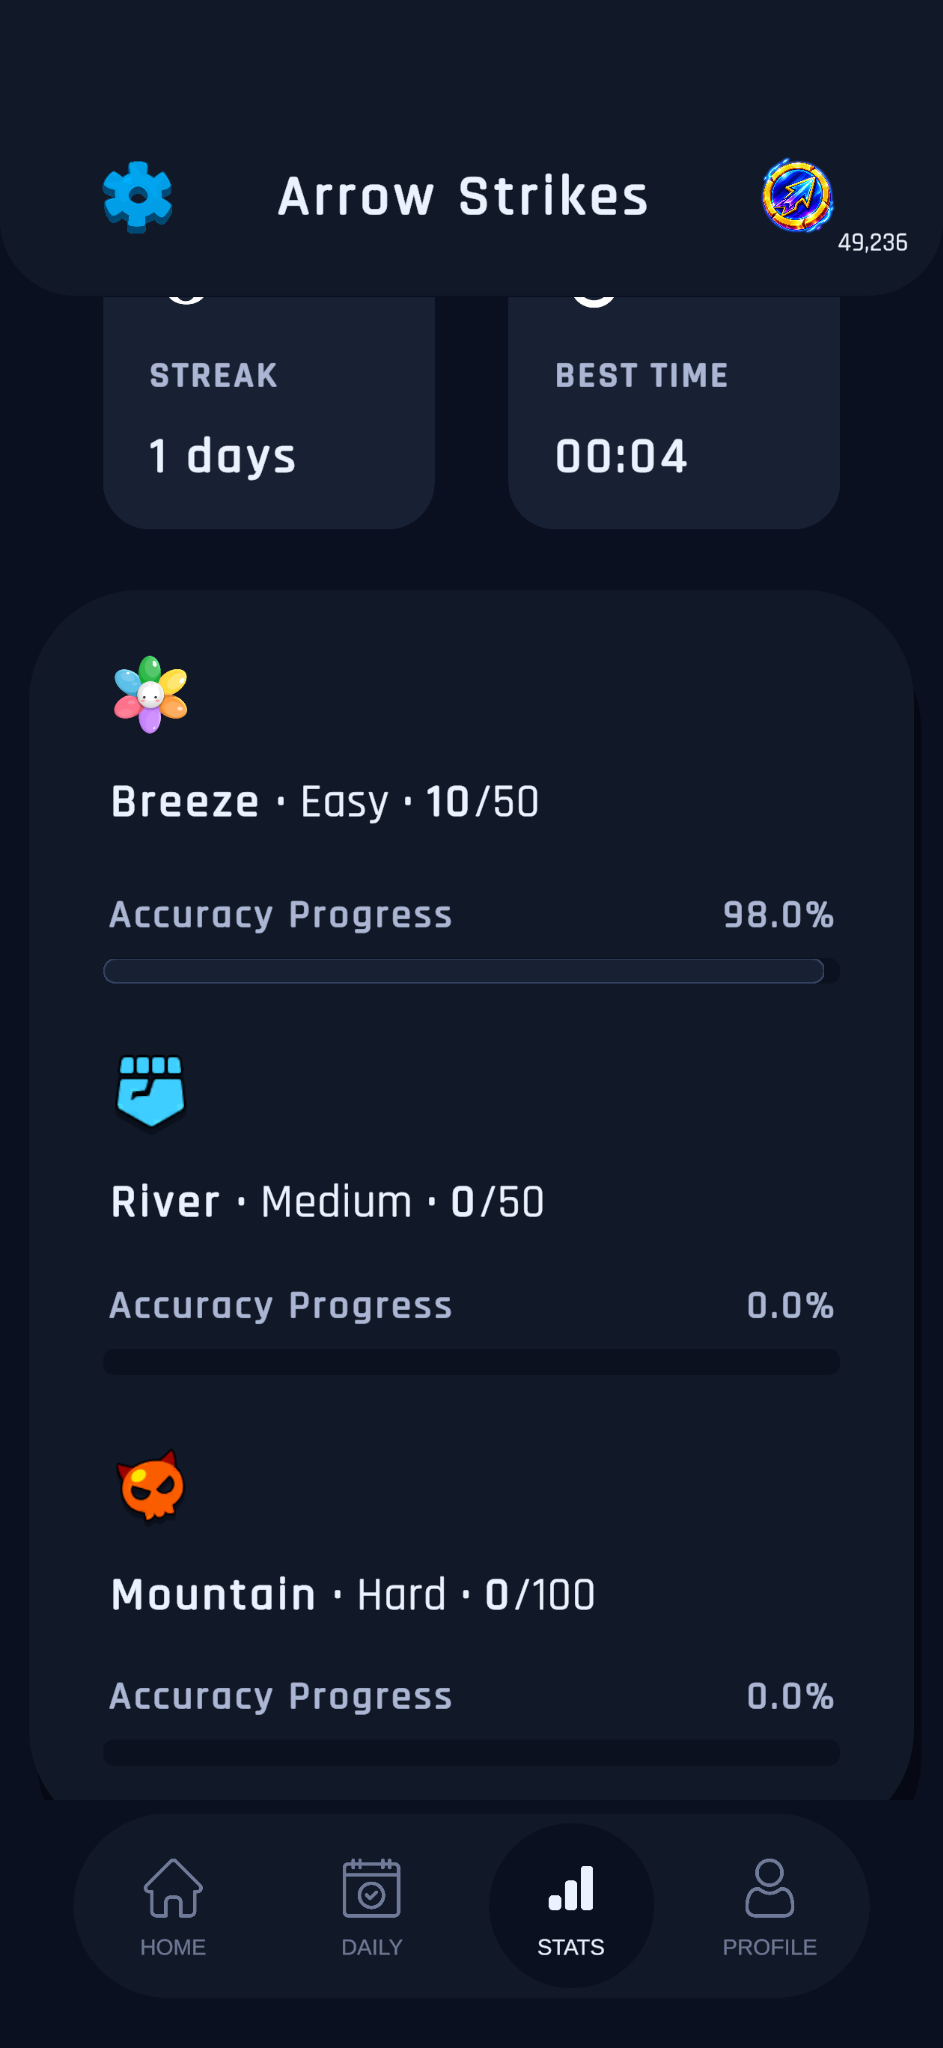Screen dimensions: 943x2048
Task: Click the Mountain accuracy progress bar
Action: (471, 1752)
